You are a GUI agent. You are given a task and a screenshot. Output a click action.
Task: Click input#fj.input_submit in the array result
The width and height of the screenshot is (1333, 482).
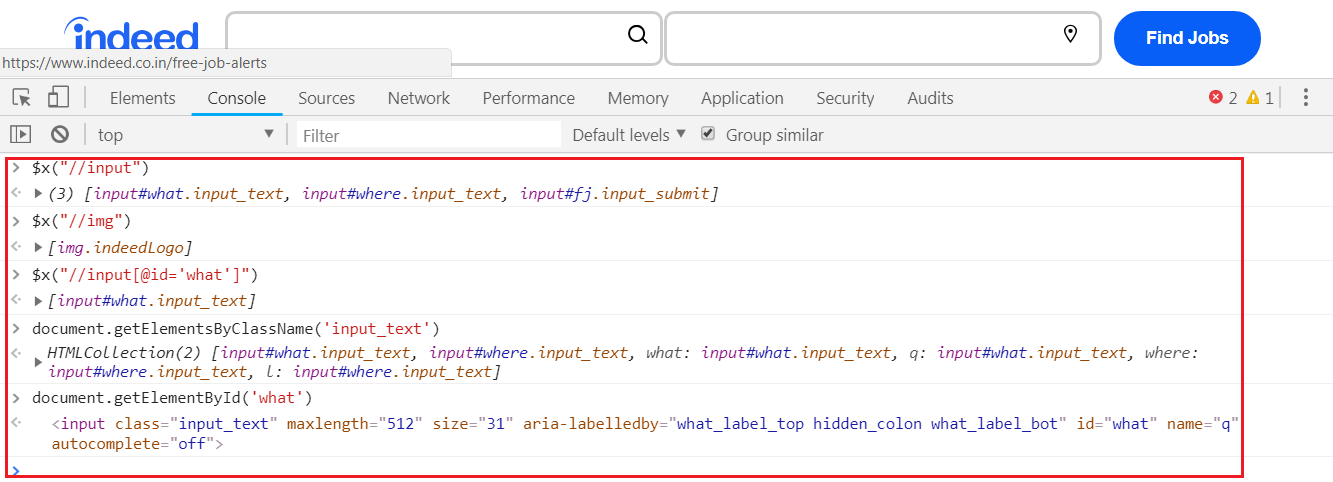(x=615, y=193)
